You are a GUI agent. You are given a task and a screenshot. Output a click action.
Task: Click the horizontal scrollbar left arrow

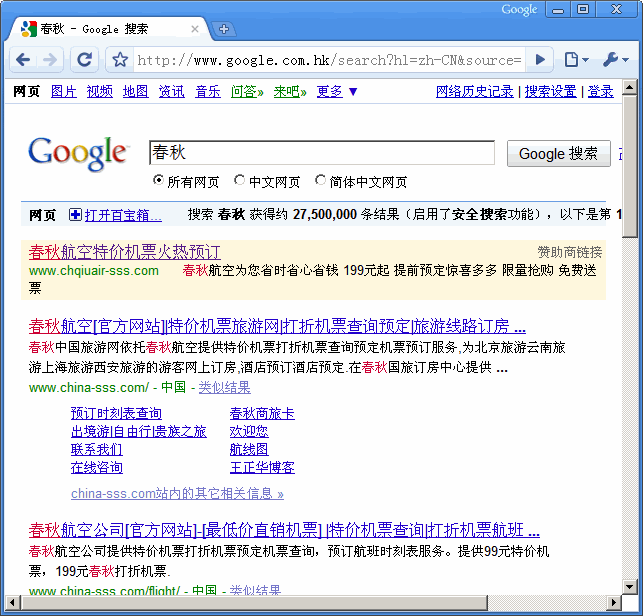click(11, 602)
